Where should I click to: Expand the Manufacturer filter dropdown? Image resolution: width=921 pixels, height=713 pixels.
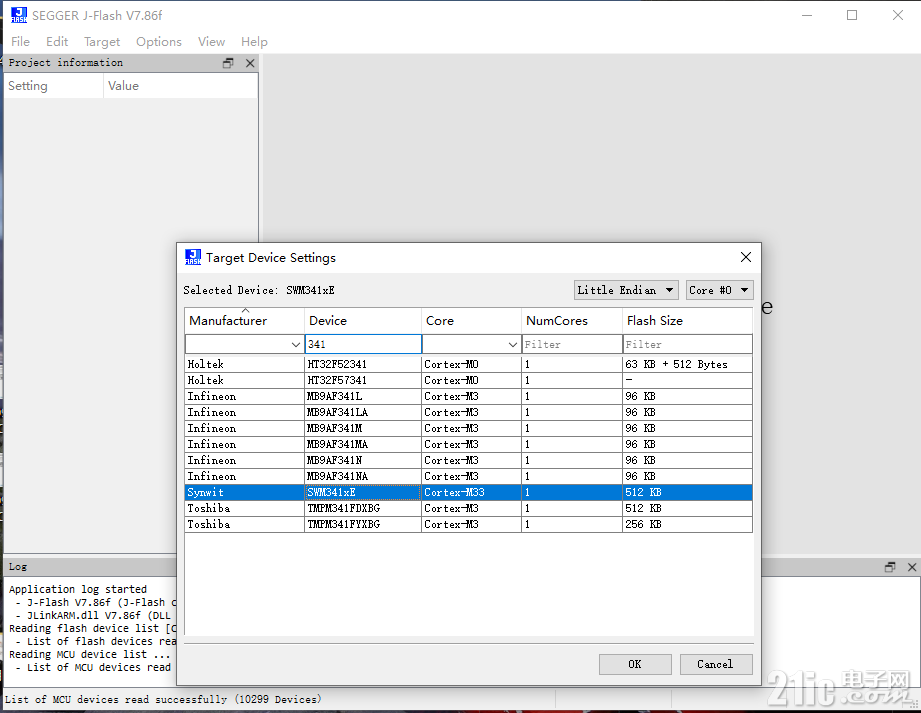295,345
